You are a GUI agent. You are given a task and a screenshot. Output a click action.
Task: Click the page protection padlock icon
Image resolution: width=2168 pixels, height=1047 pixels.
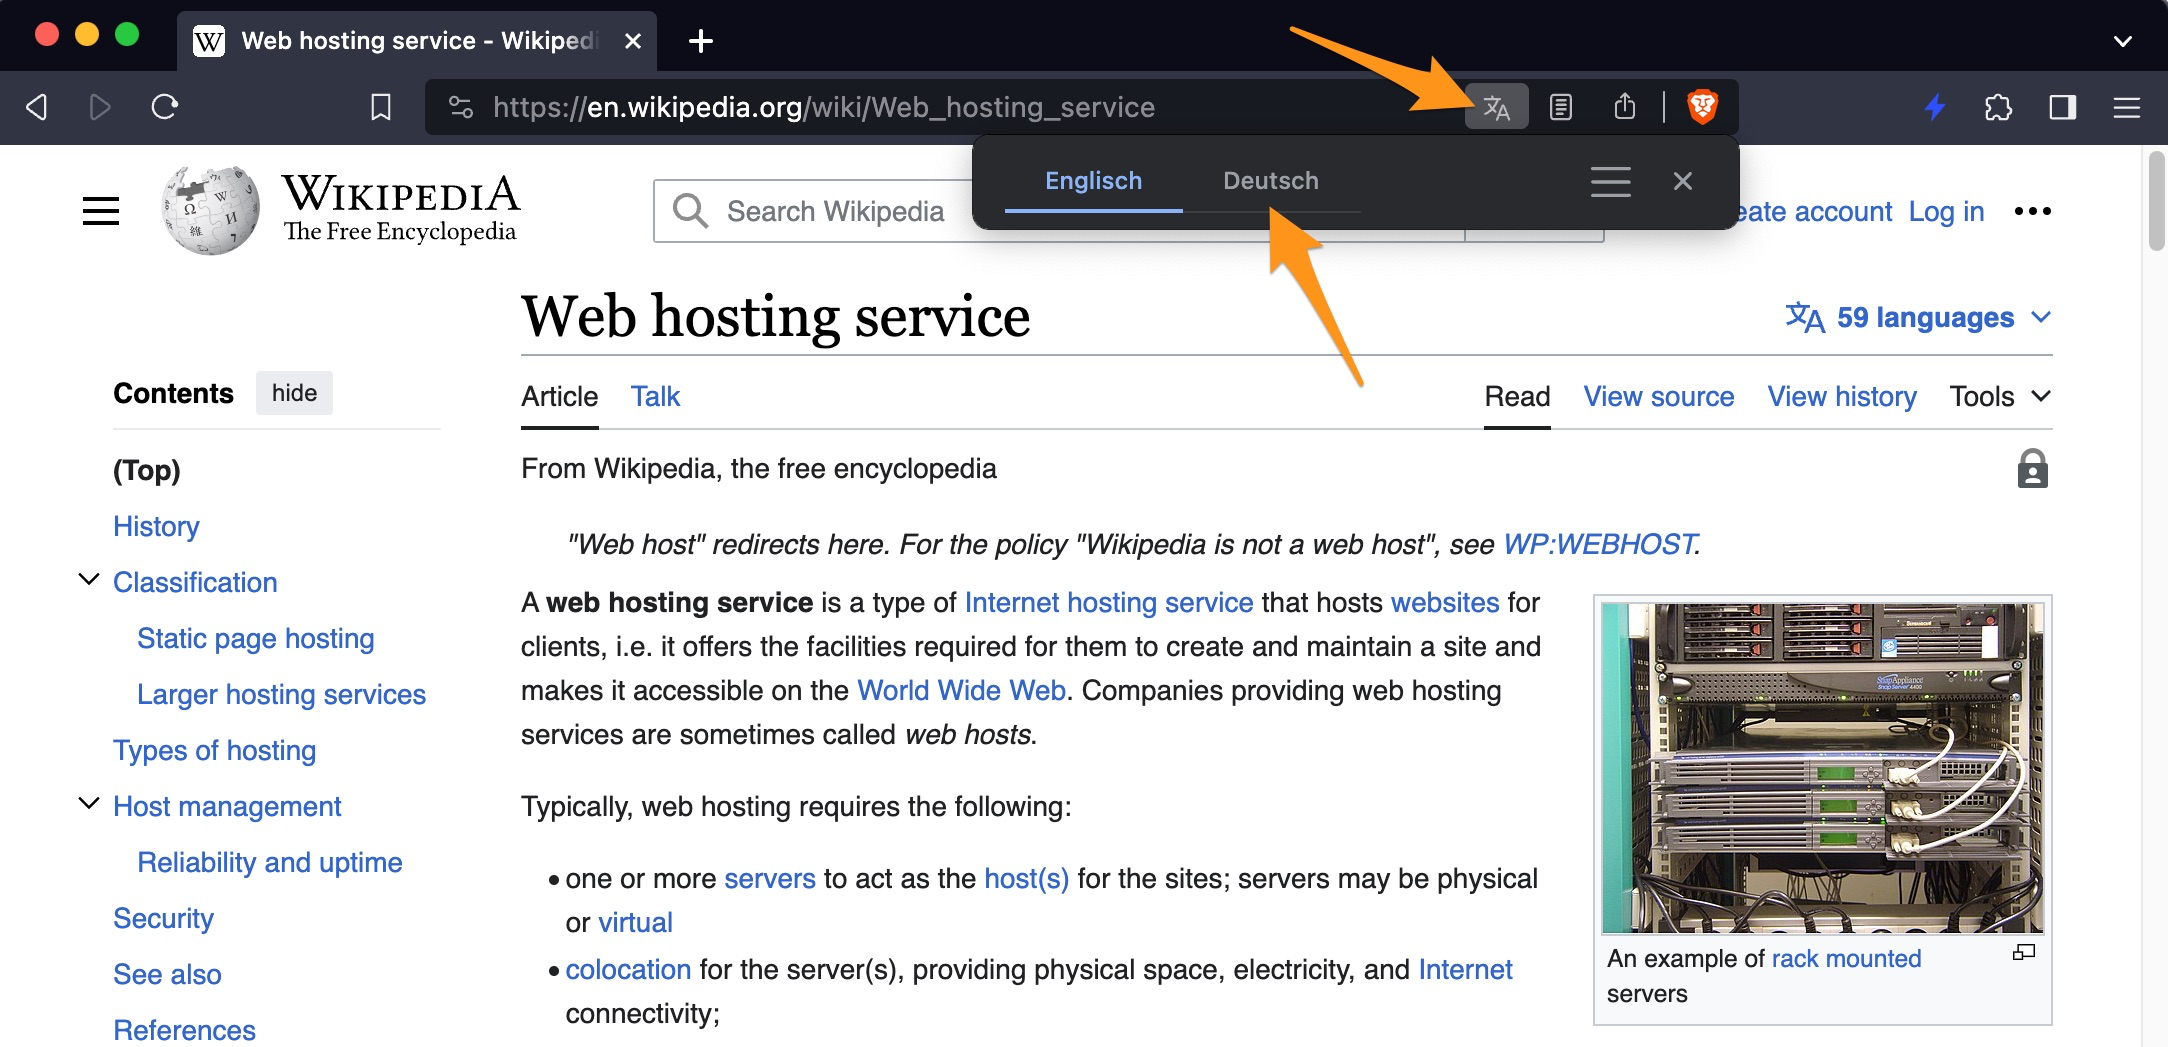(2033, 469)
